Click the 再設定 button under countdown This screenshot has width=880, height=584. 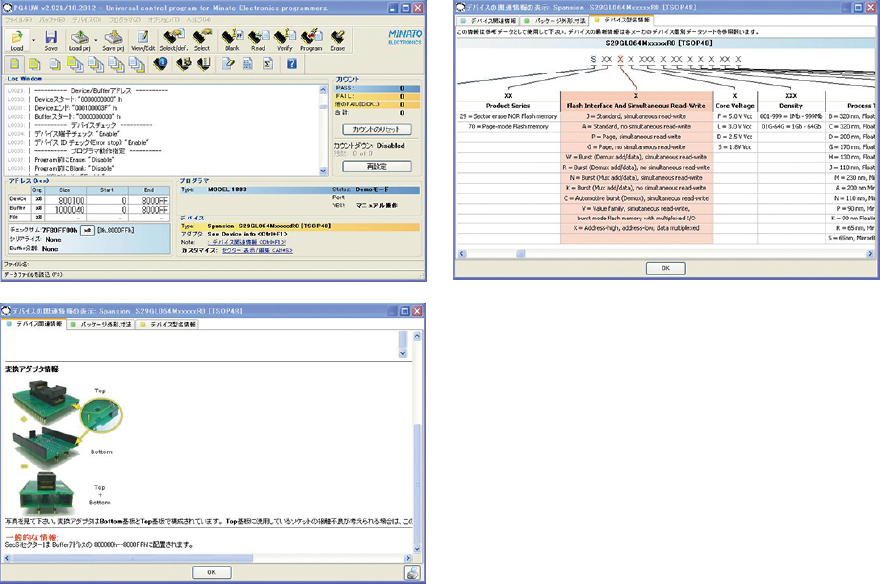pos(377,167)
